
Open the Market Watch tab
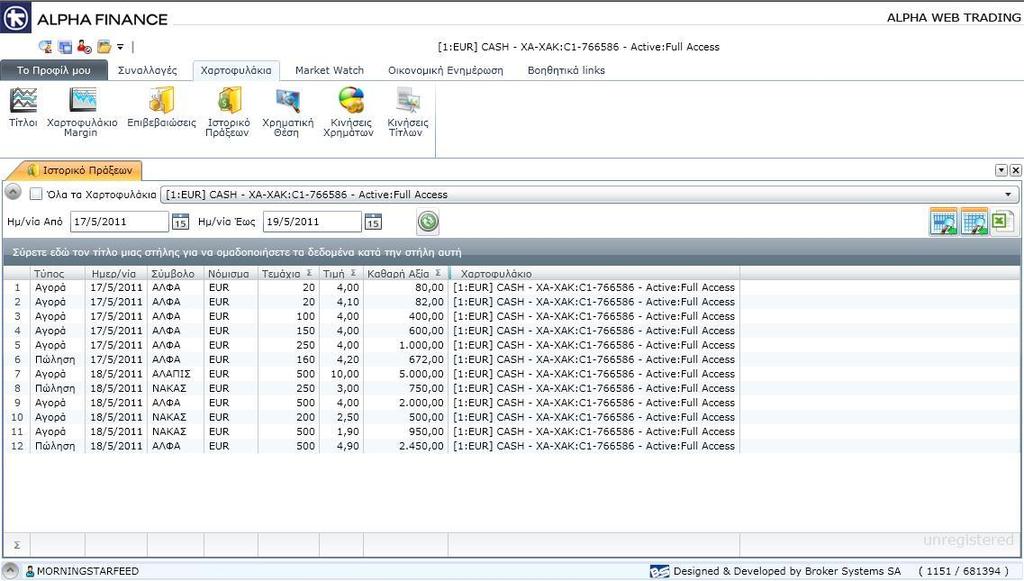(x=329, y=71)
